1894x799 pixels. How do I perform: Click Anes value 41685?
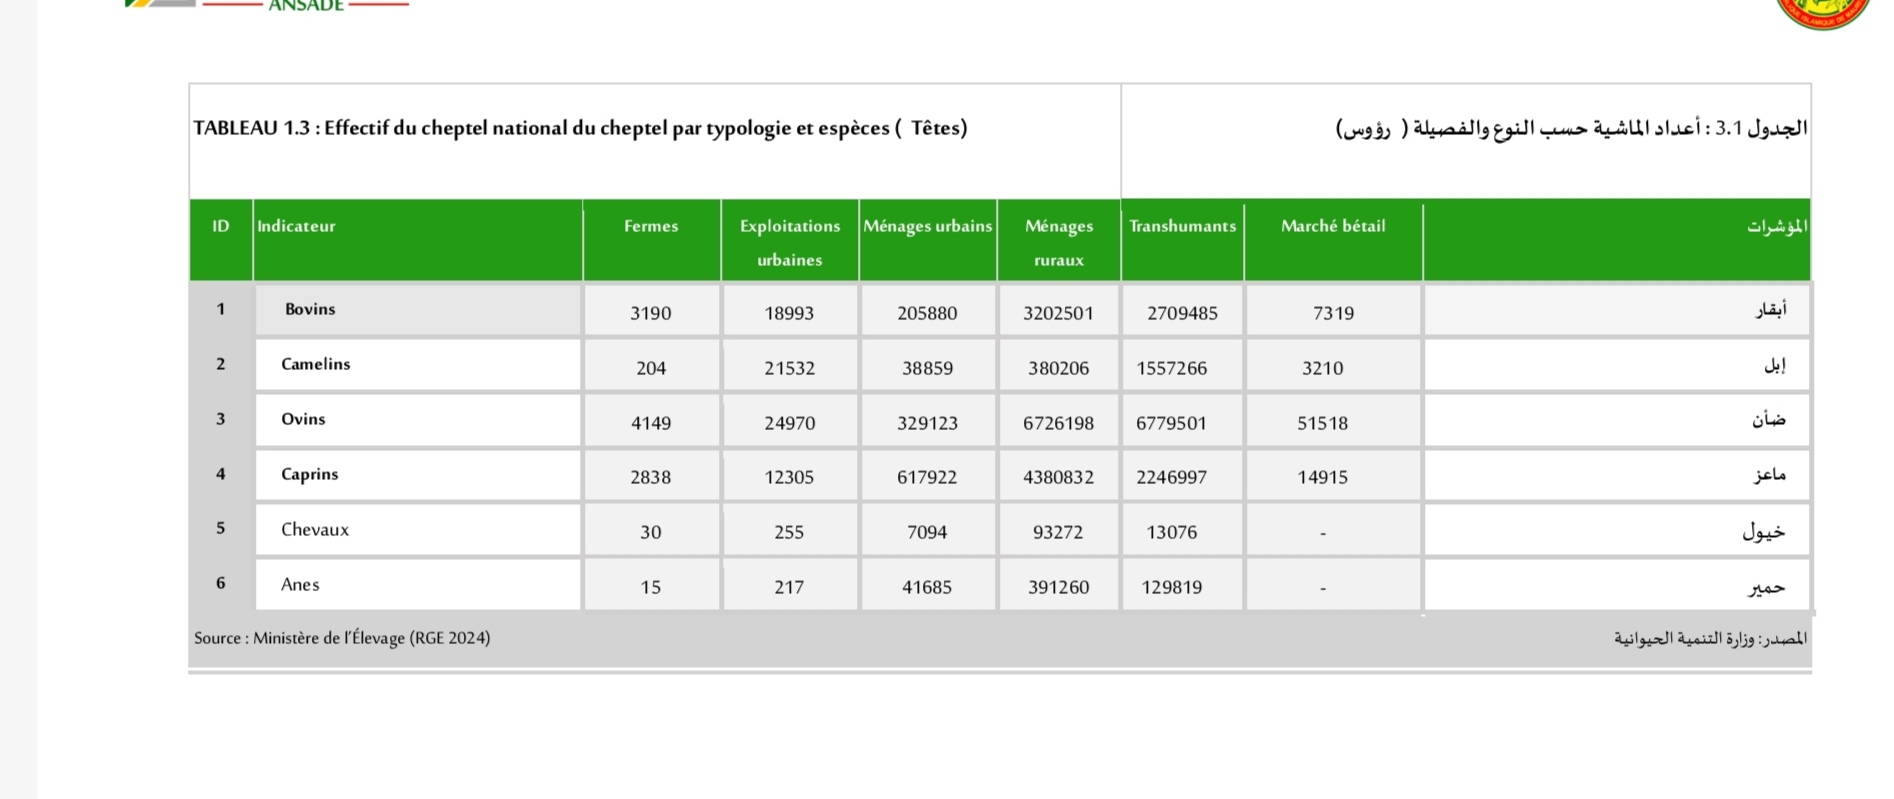pyautogui.click(x=927, y=587)
